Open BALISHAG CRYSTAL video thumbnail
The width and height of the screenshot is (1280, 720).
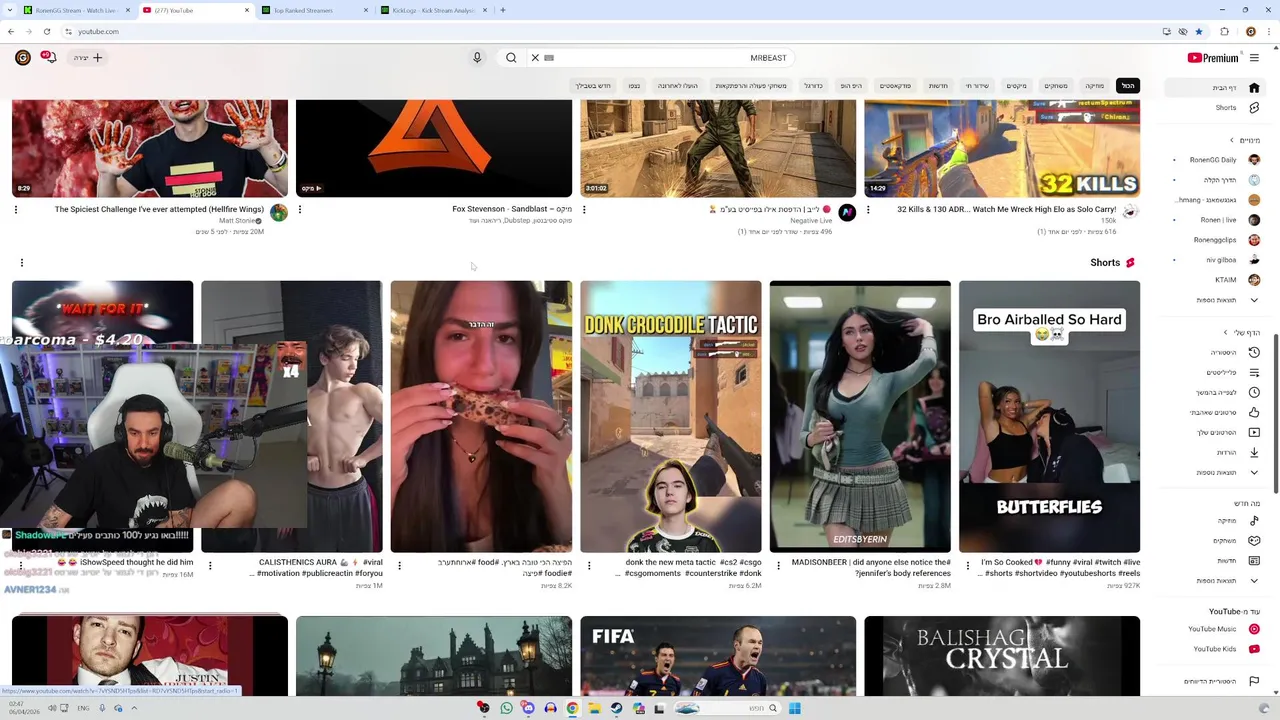click(1002, 656)
